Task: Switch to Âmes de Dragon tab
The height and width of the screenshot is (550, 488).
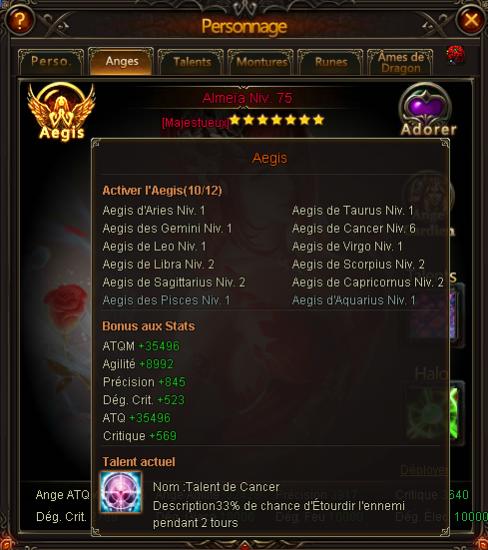Action: tap(400, 62)
